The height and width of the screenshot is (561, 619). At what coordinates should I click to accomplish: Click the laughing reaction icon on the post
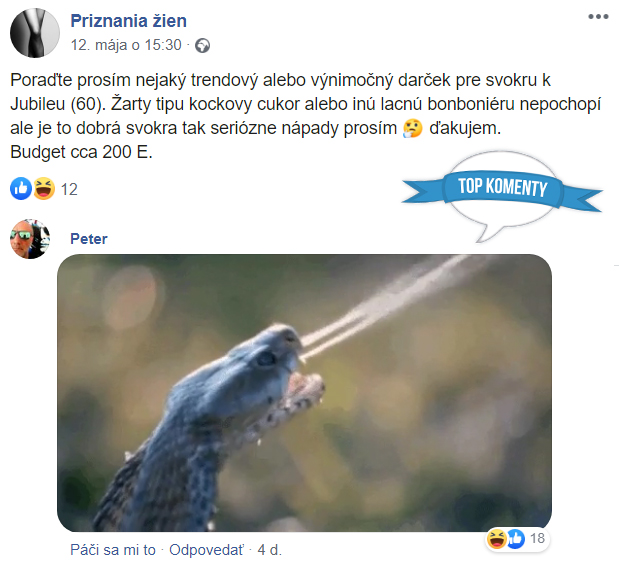pyautogui.click(x=44, y=189)
